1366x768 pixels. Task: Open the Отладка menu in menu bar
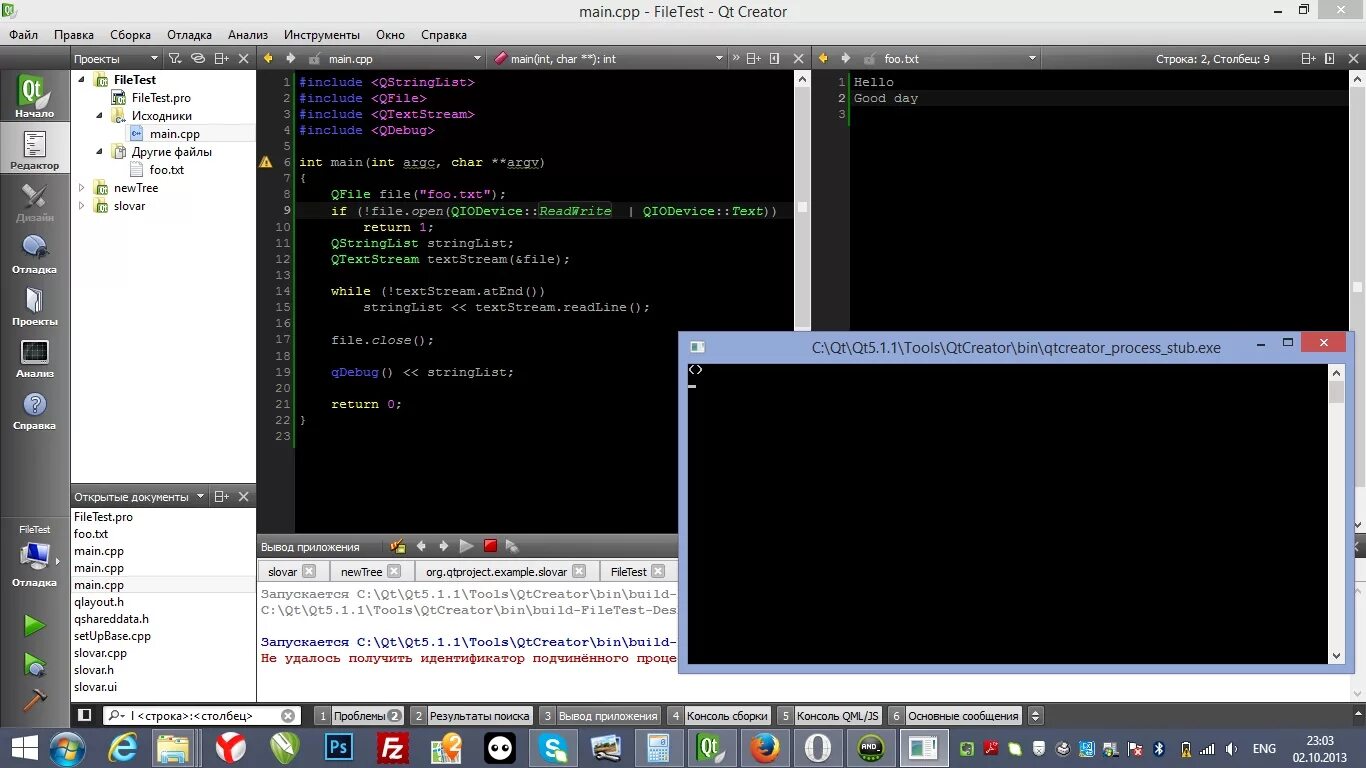[x=189, y=34]
